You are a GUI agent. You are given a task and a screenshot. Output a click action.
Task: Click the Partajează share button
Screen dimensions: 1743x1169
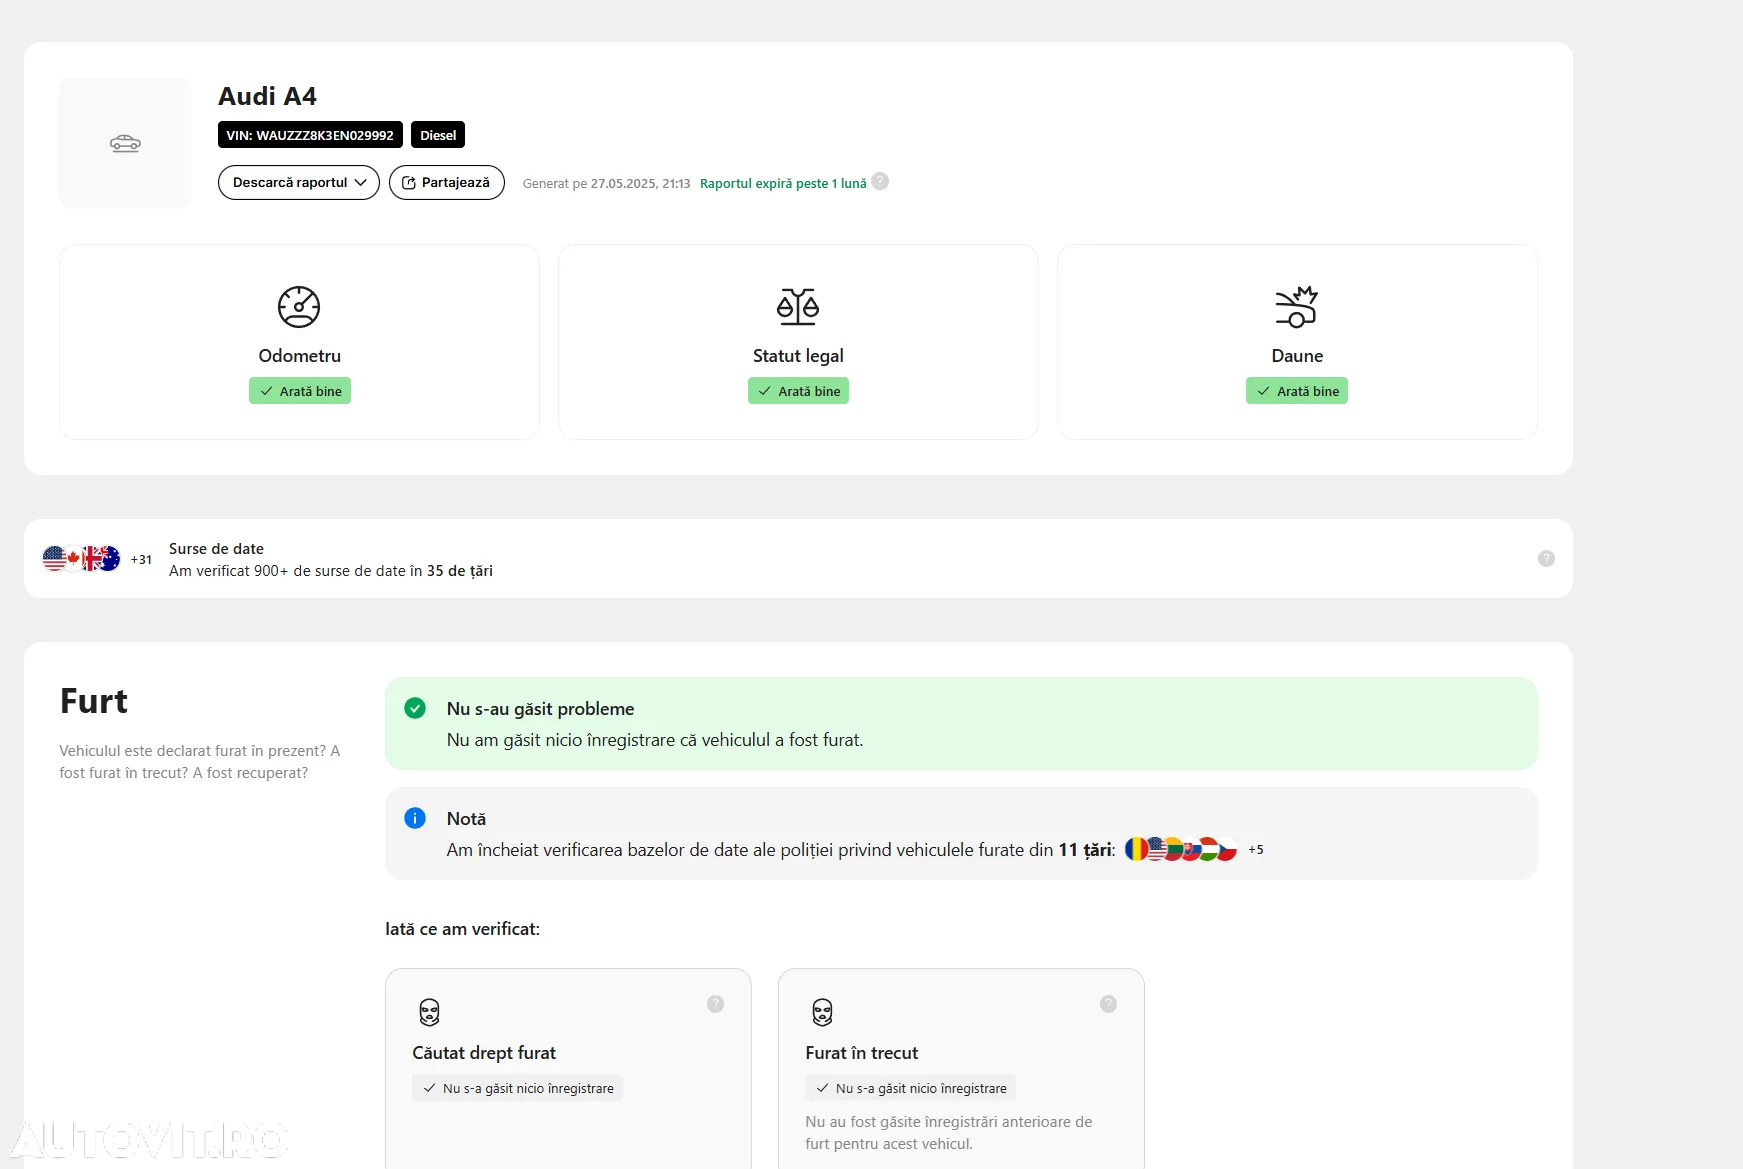(446, 183)
